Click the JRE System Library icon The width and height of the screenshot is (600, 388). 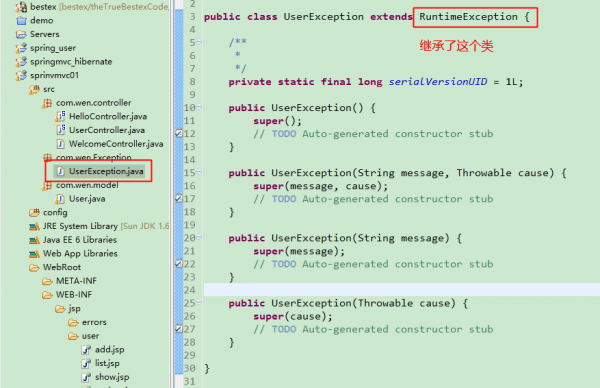[34, 227]
